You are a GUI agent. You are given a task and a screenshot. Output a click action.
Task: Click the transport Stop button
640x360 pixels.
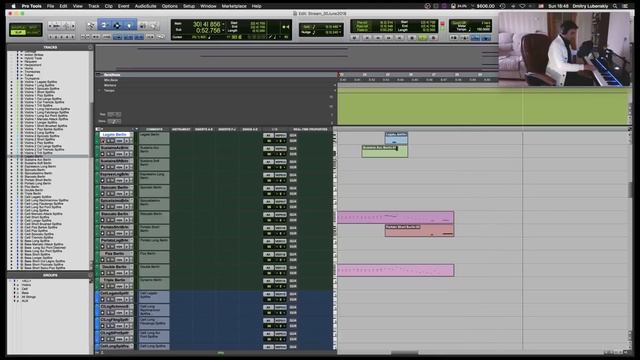tap(412, 38)
